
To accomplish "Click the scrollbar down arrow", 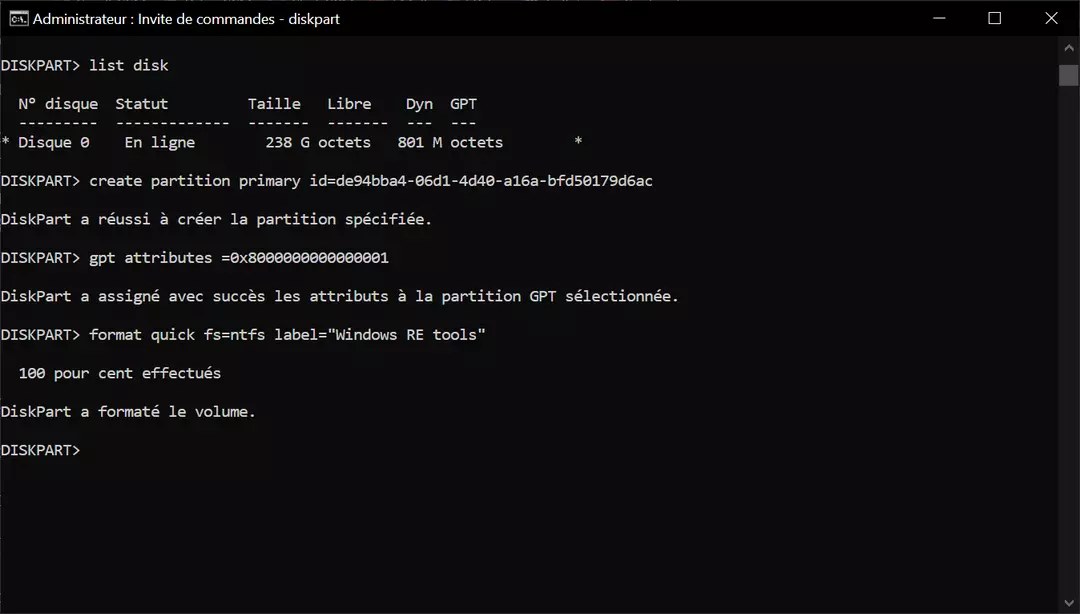I will 1069,604.
